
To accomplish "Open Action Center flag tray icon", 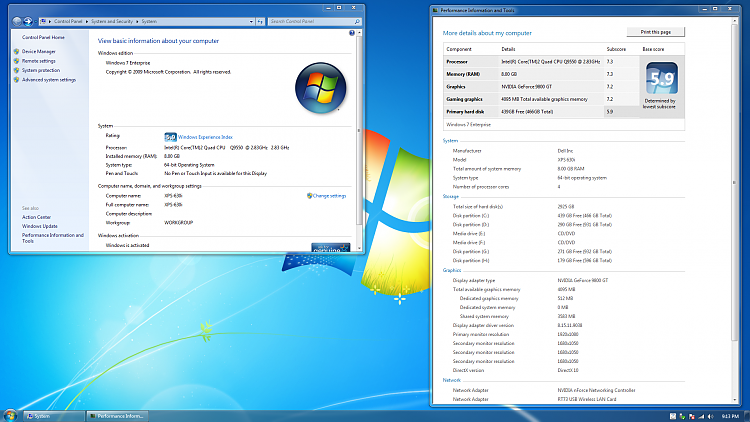I will [692, 417].
